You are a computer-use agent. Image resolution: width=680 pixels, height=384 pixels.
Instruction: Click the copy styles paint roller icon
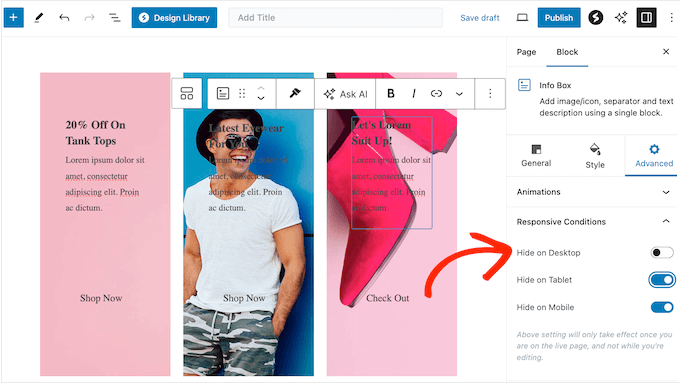click(295, 93)
